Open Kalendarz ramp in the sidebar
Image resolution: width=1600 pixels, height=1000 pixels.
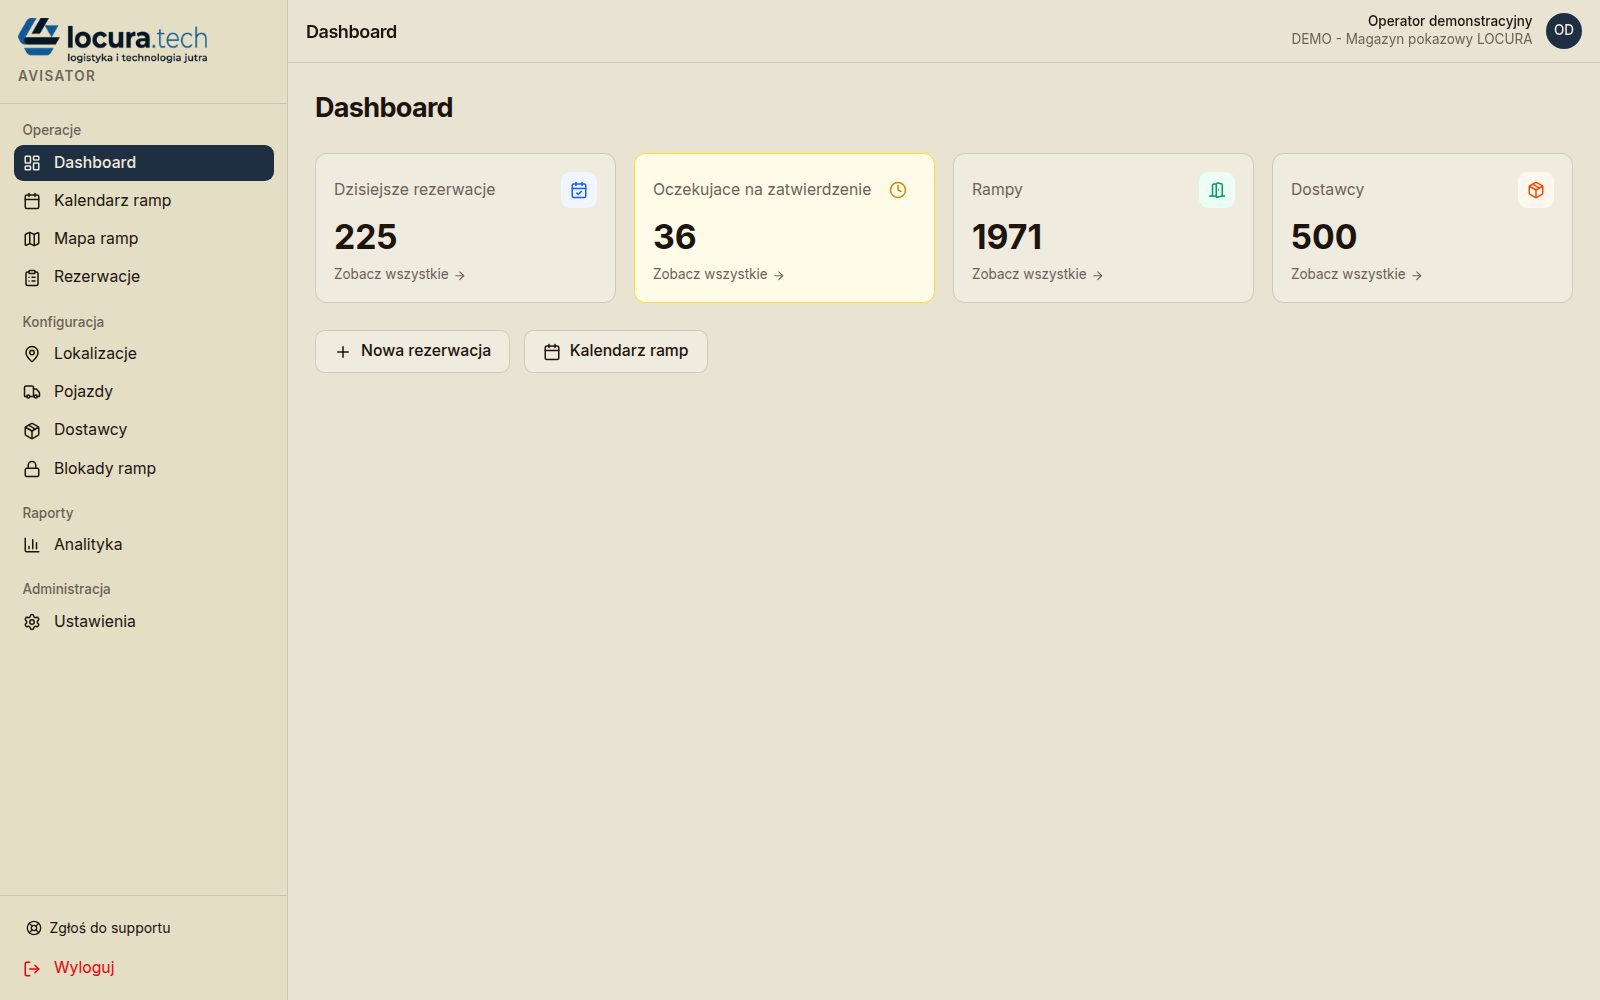[144, 201]
